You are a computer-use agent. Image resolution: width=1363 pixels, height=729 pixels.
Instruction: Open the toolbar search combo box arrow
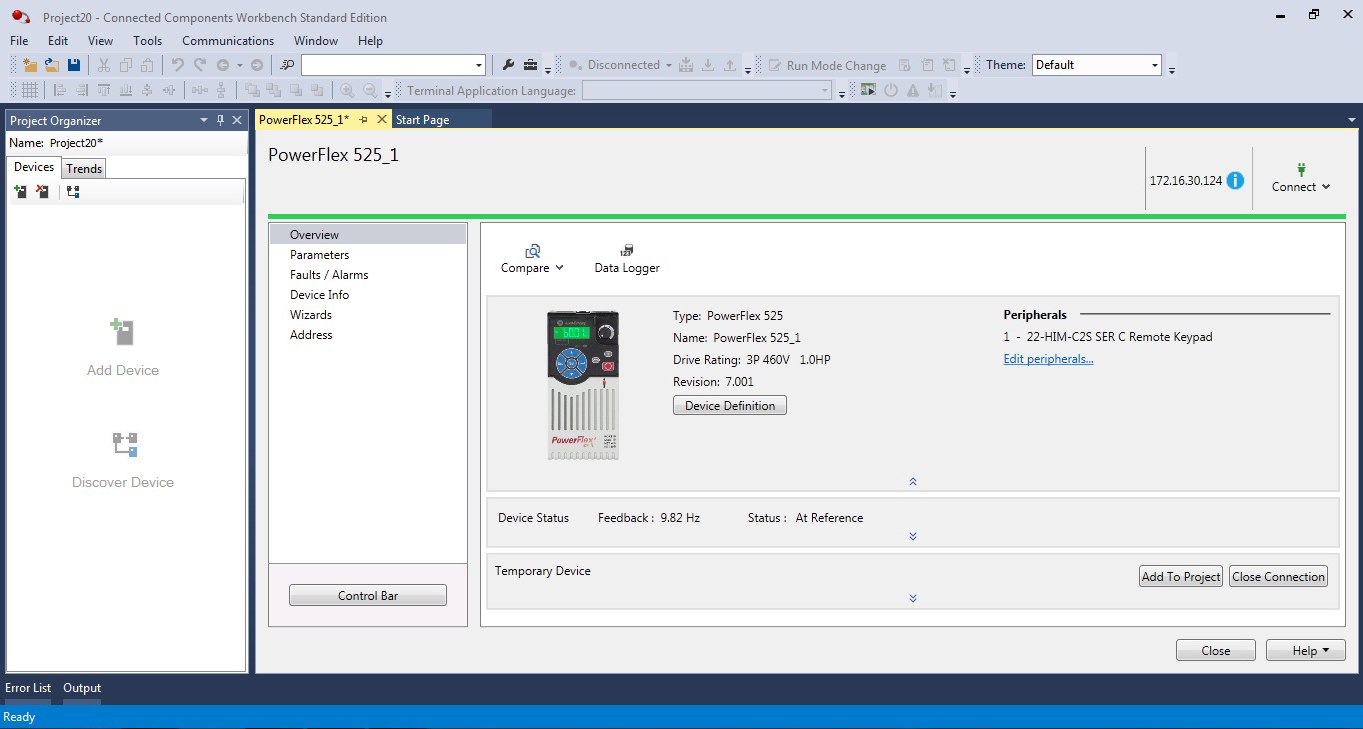[479, 65]
